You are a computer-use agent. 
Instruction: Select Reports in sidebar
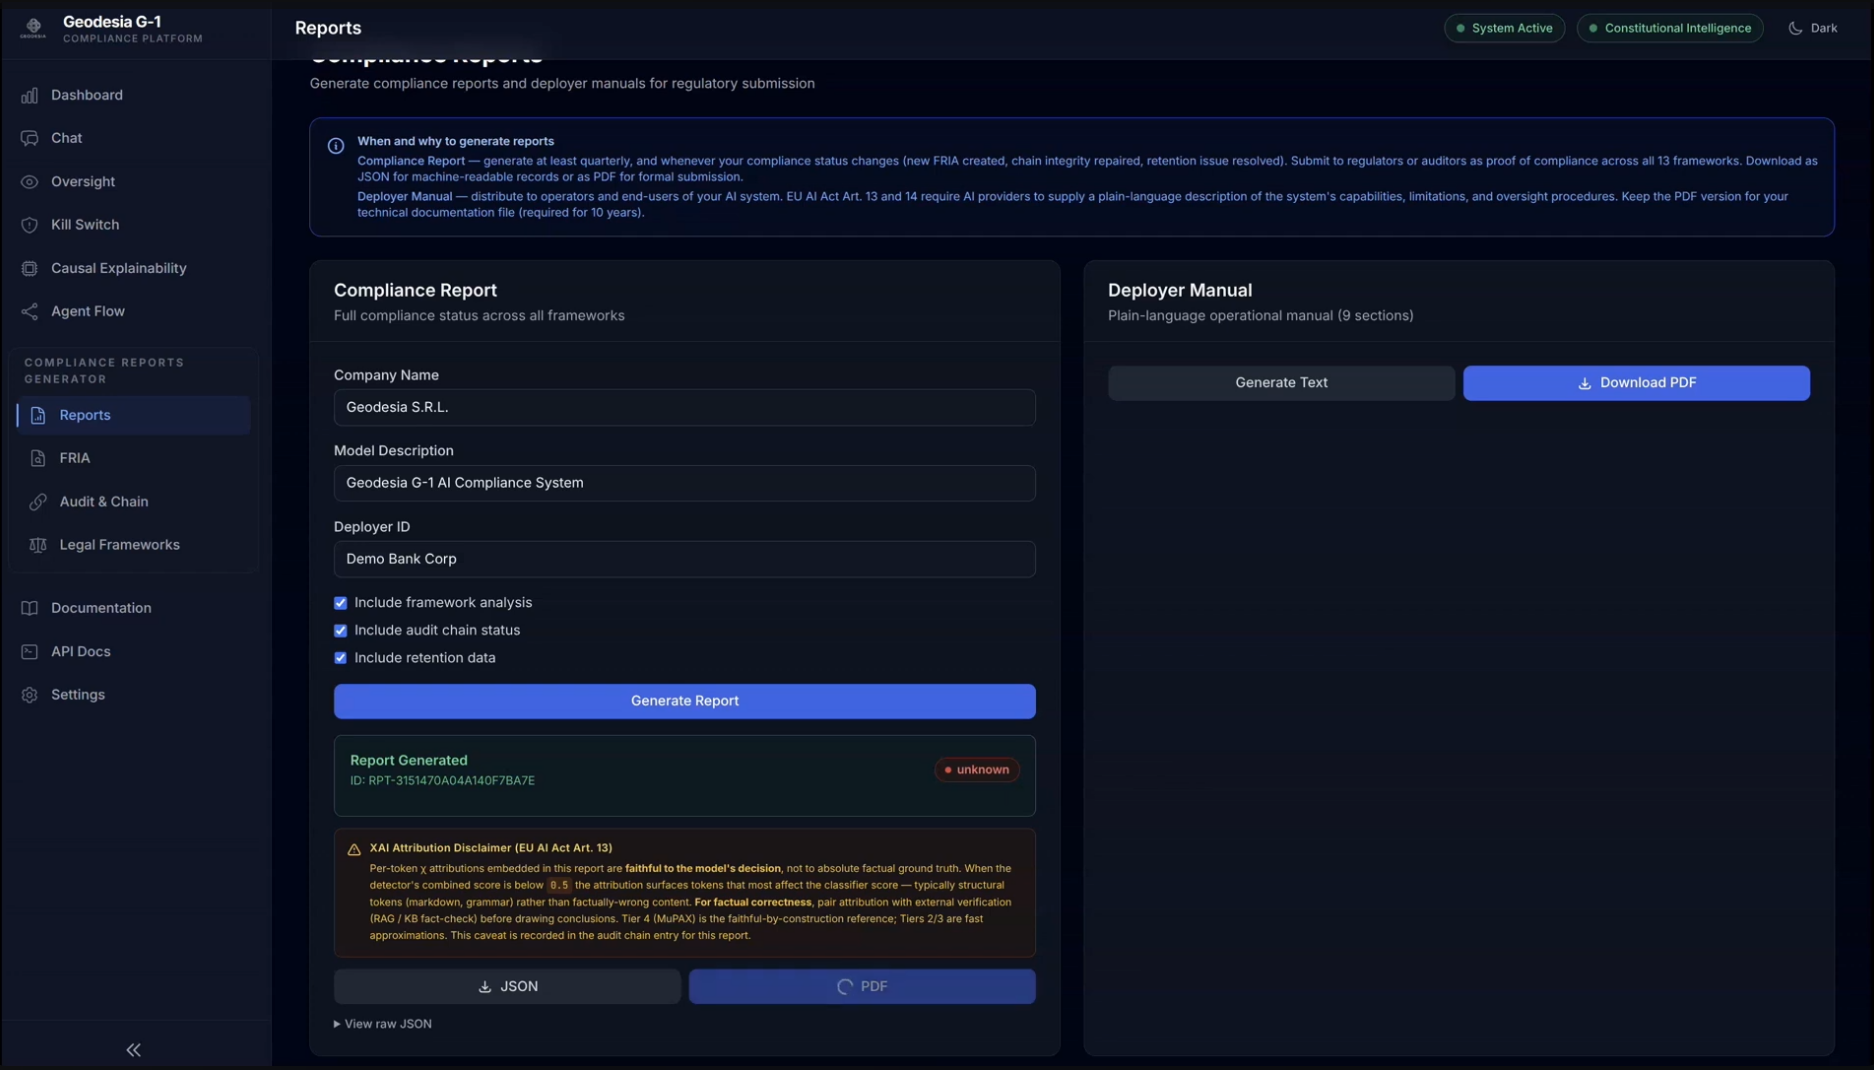pyautogui.click(x=134, y=415)
